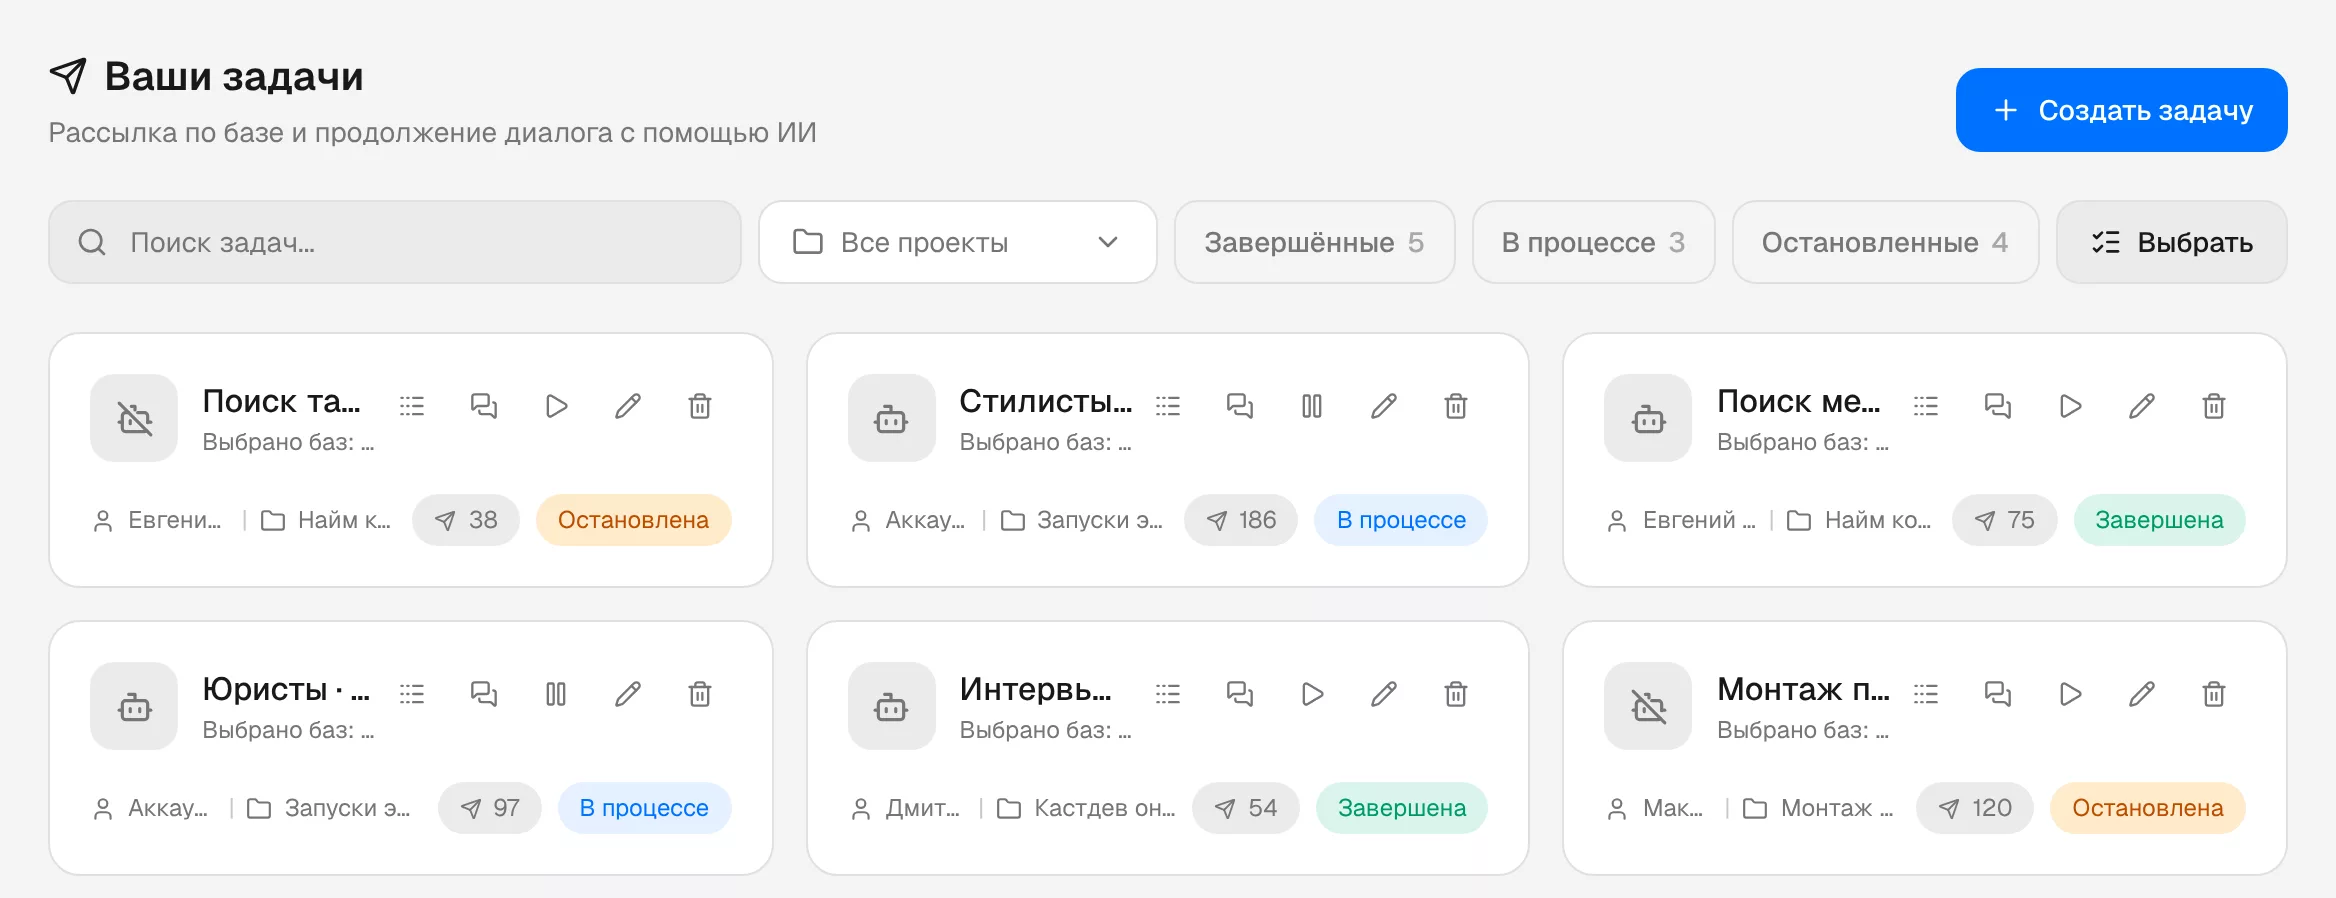Viewport: 2336px width, 898px height.
Task: Delete the Интервь… task
Action: pyautogui.click(x=1456, y=694)
